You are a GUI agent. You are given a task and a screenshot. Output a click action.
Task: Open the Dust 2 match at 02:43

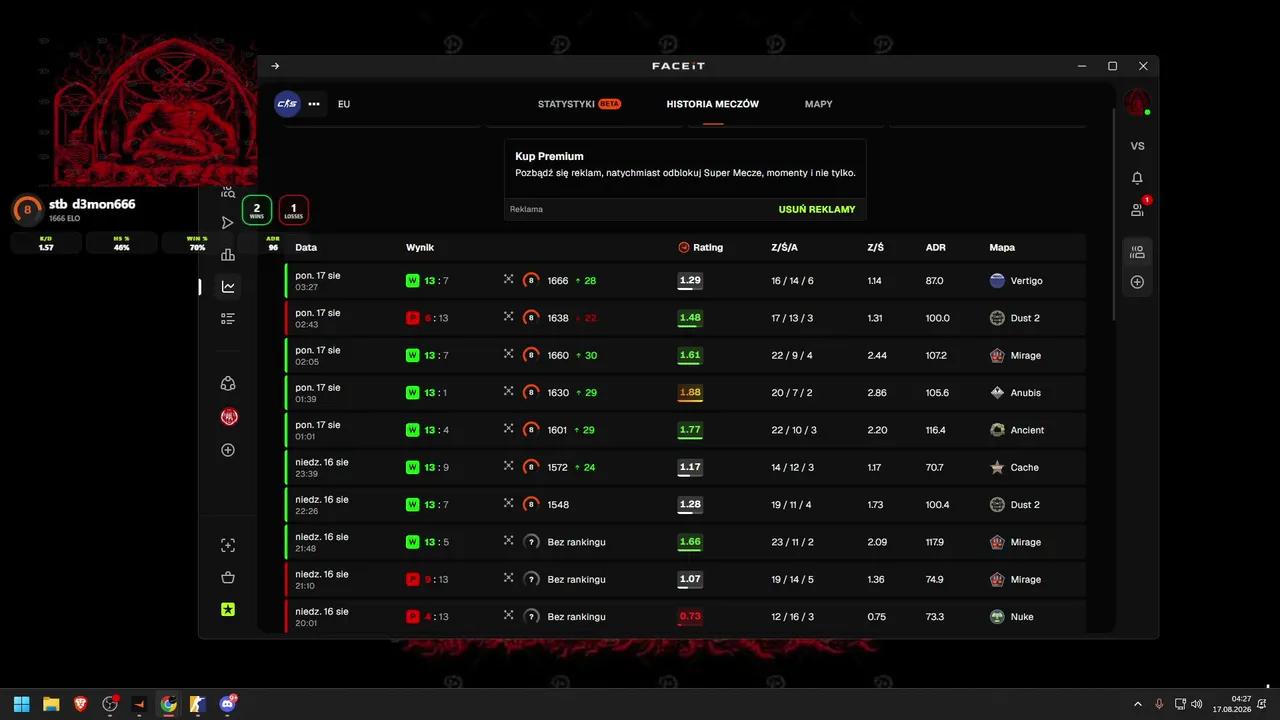[685, 318]
